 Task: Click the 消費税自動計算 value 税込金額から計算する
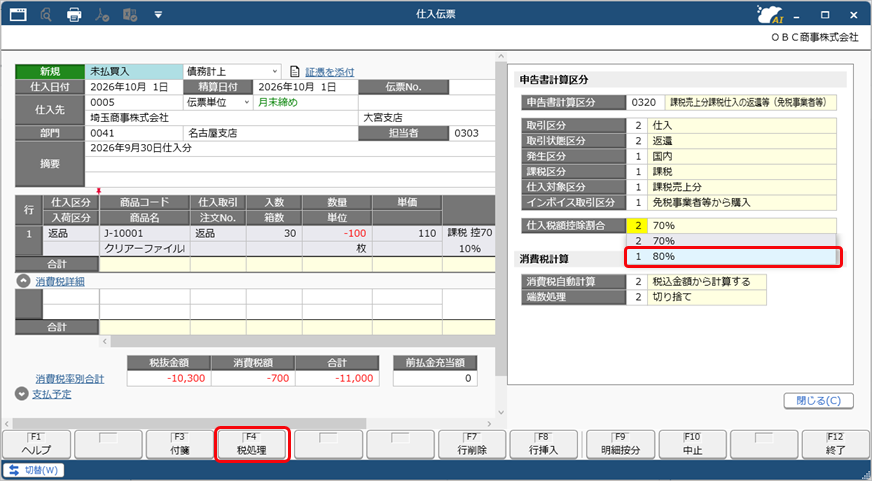pos(707,282)
